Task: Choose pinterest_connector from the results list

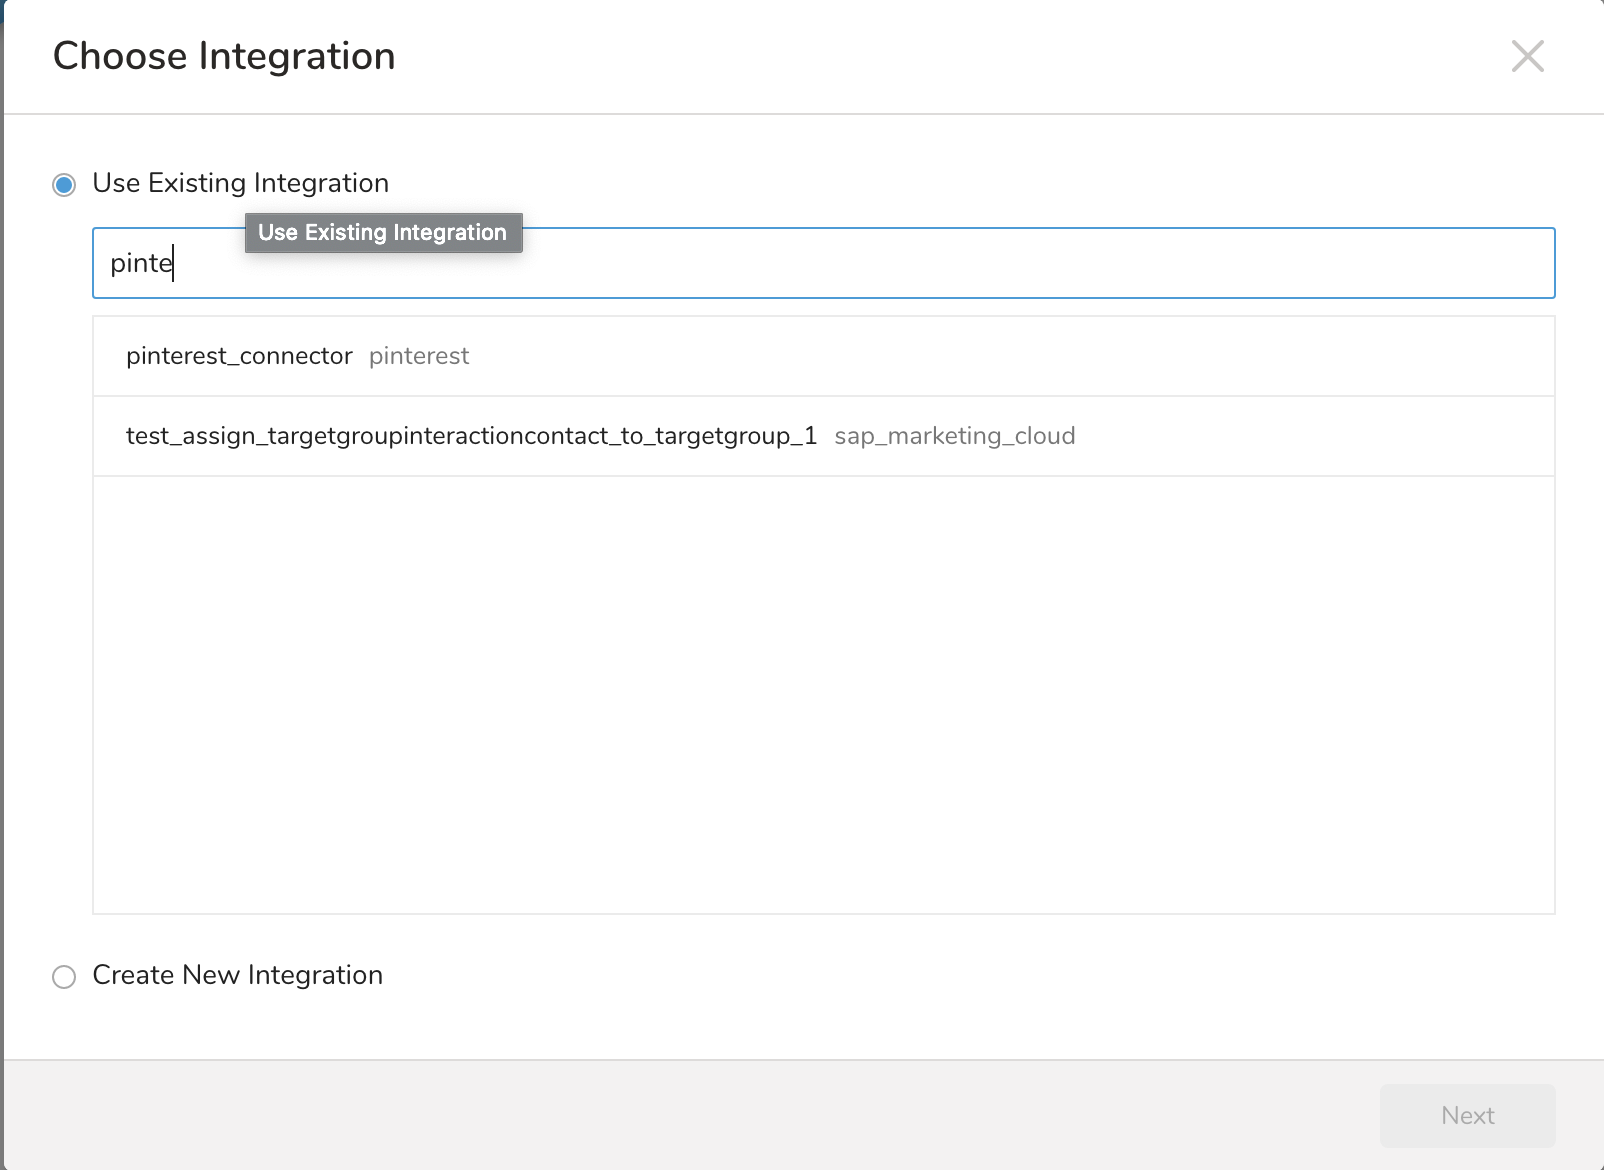Action: (239, 357)
